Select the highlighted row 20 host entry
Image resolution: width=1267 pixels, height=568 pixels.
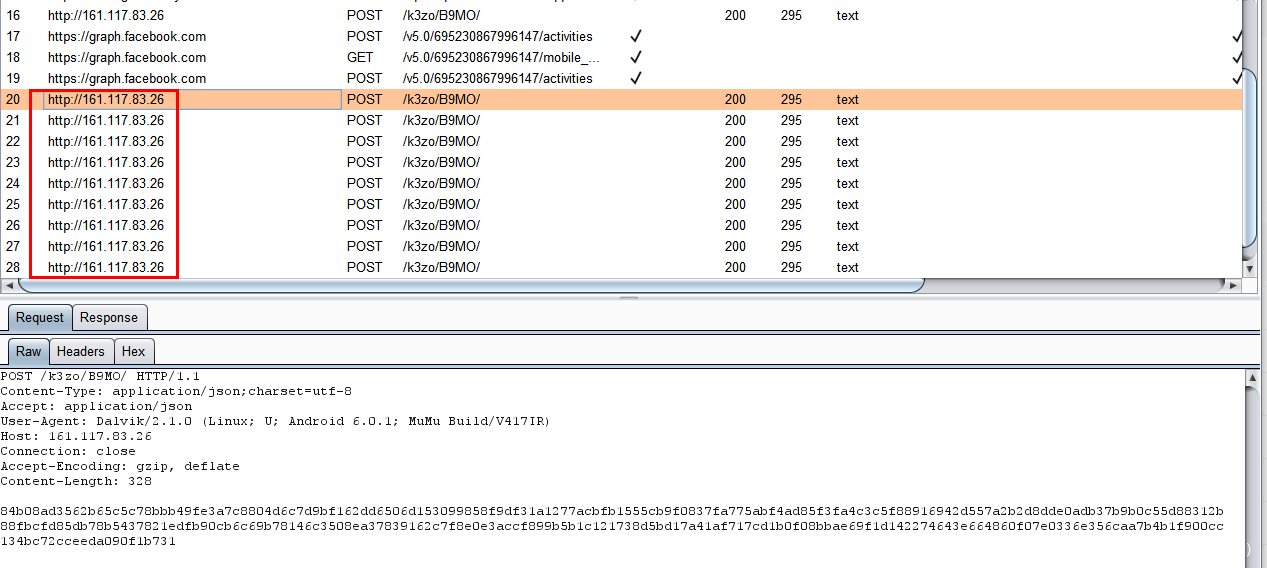tap(106, 99)
